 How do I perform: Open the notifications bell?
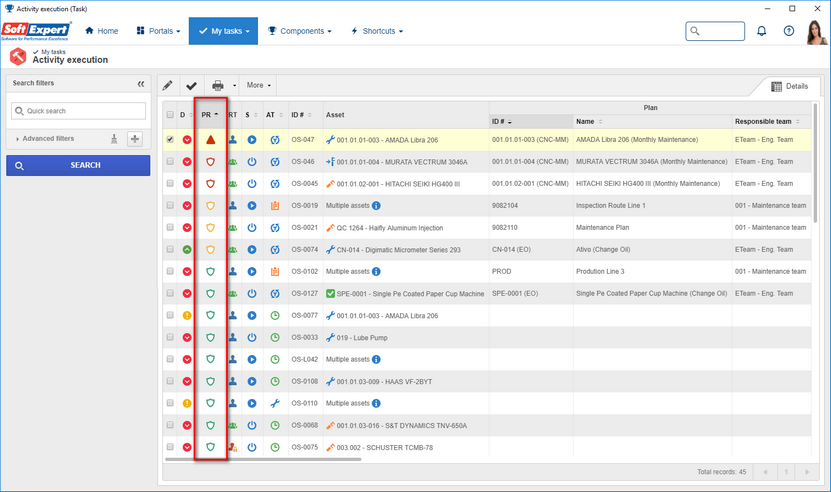(x=762, y=31)
